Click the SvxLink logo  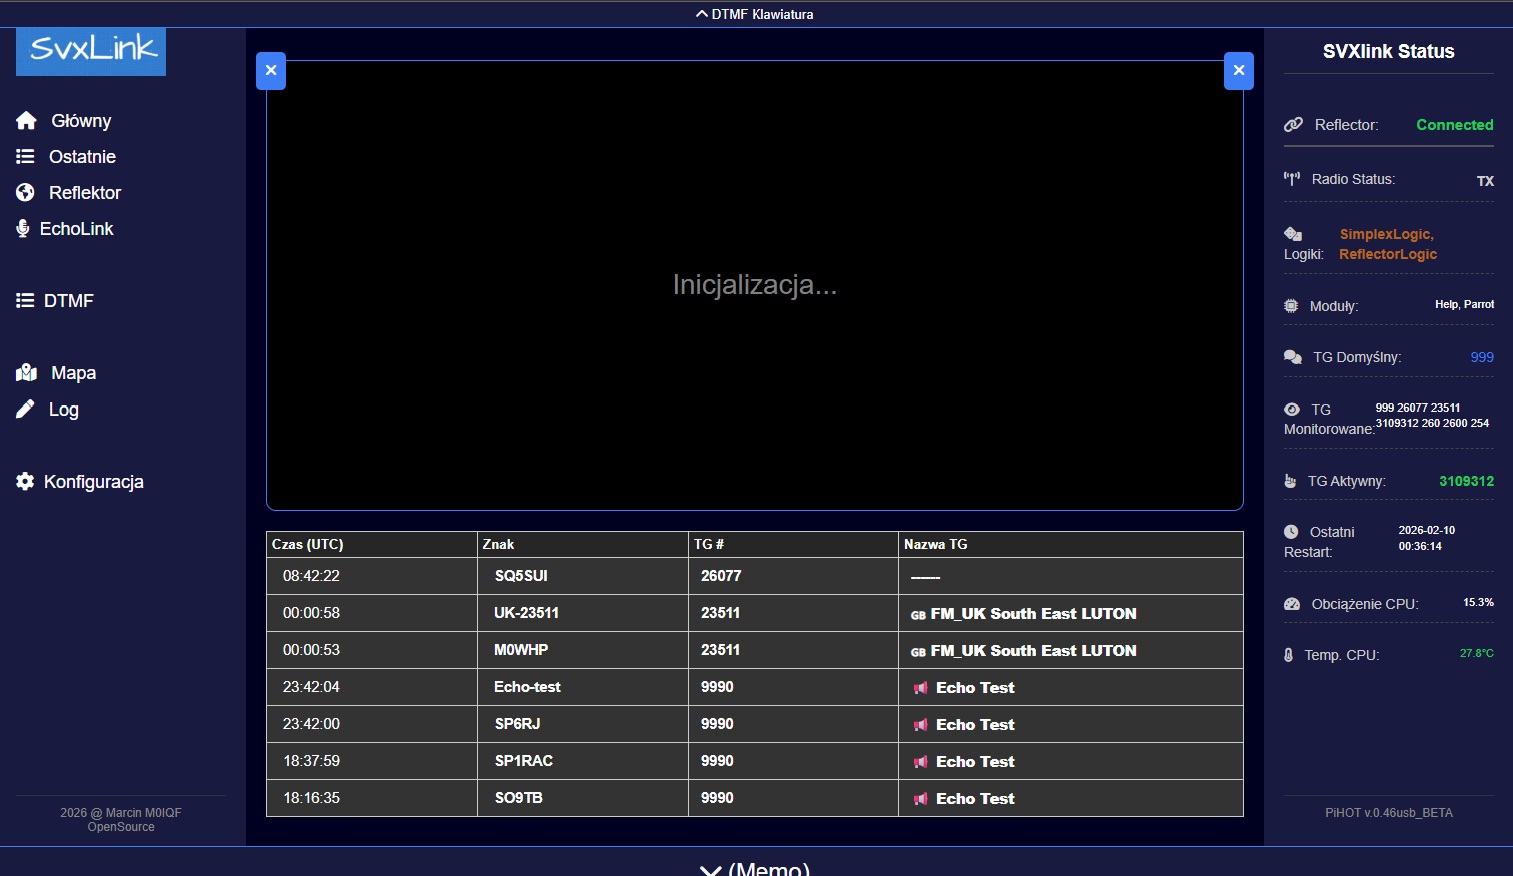point(91,50)
